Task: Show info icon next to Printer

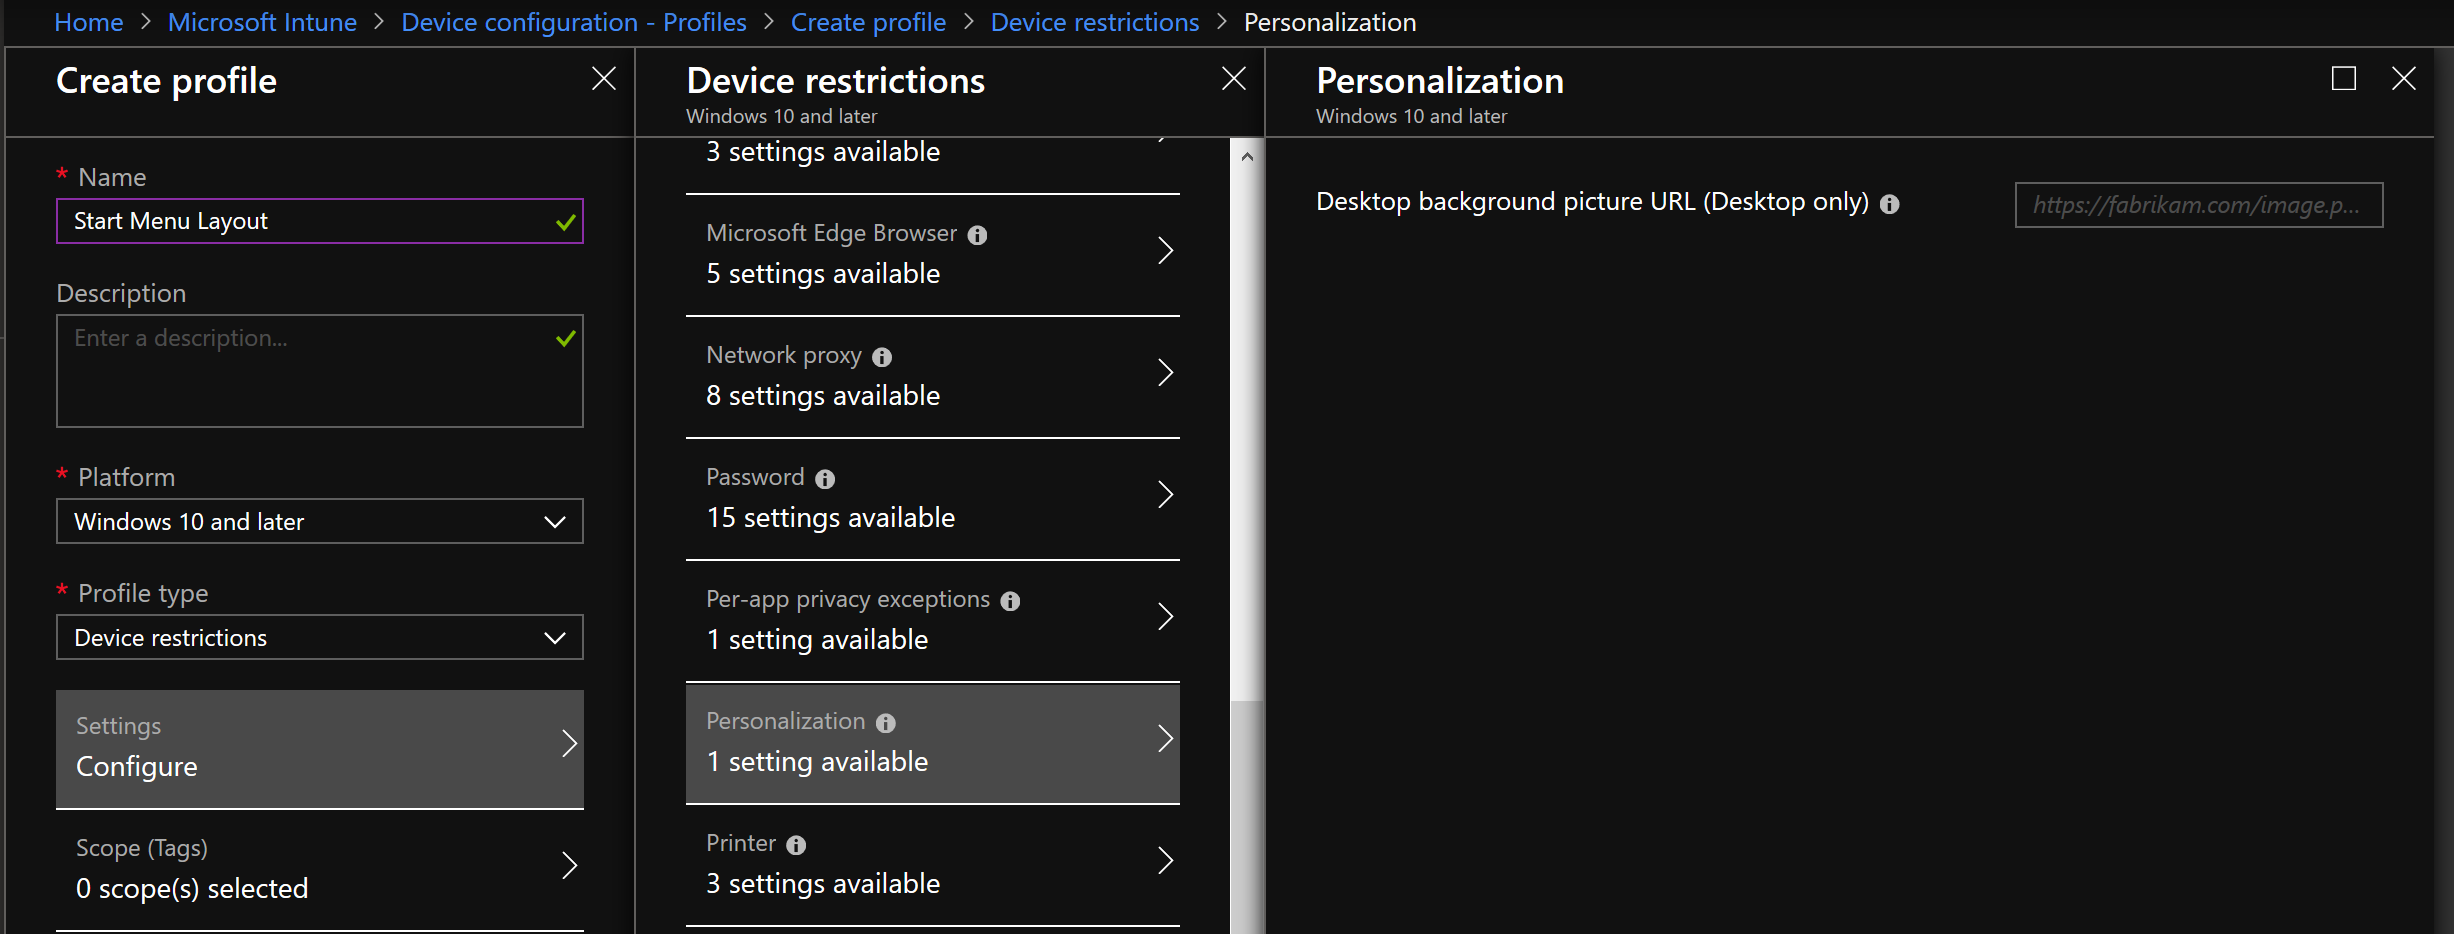Action: 795,845
